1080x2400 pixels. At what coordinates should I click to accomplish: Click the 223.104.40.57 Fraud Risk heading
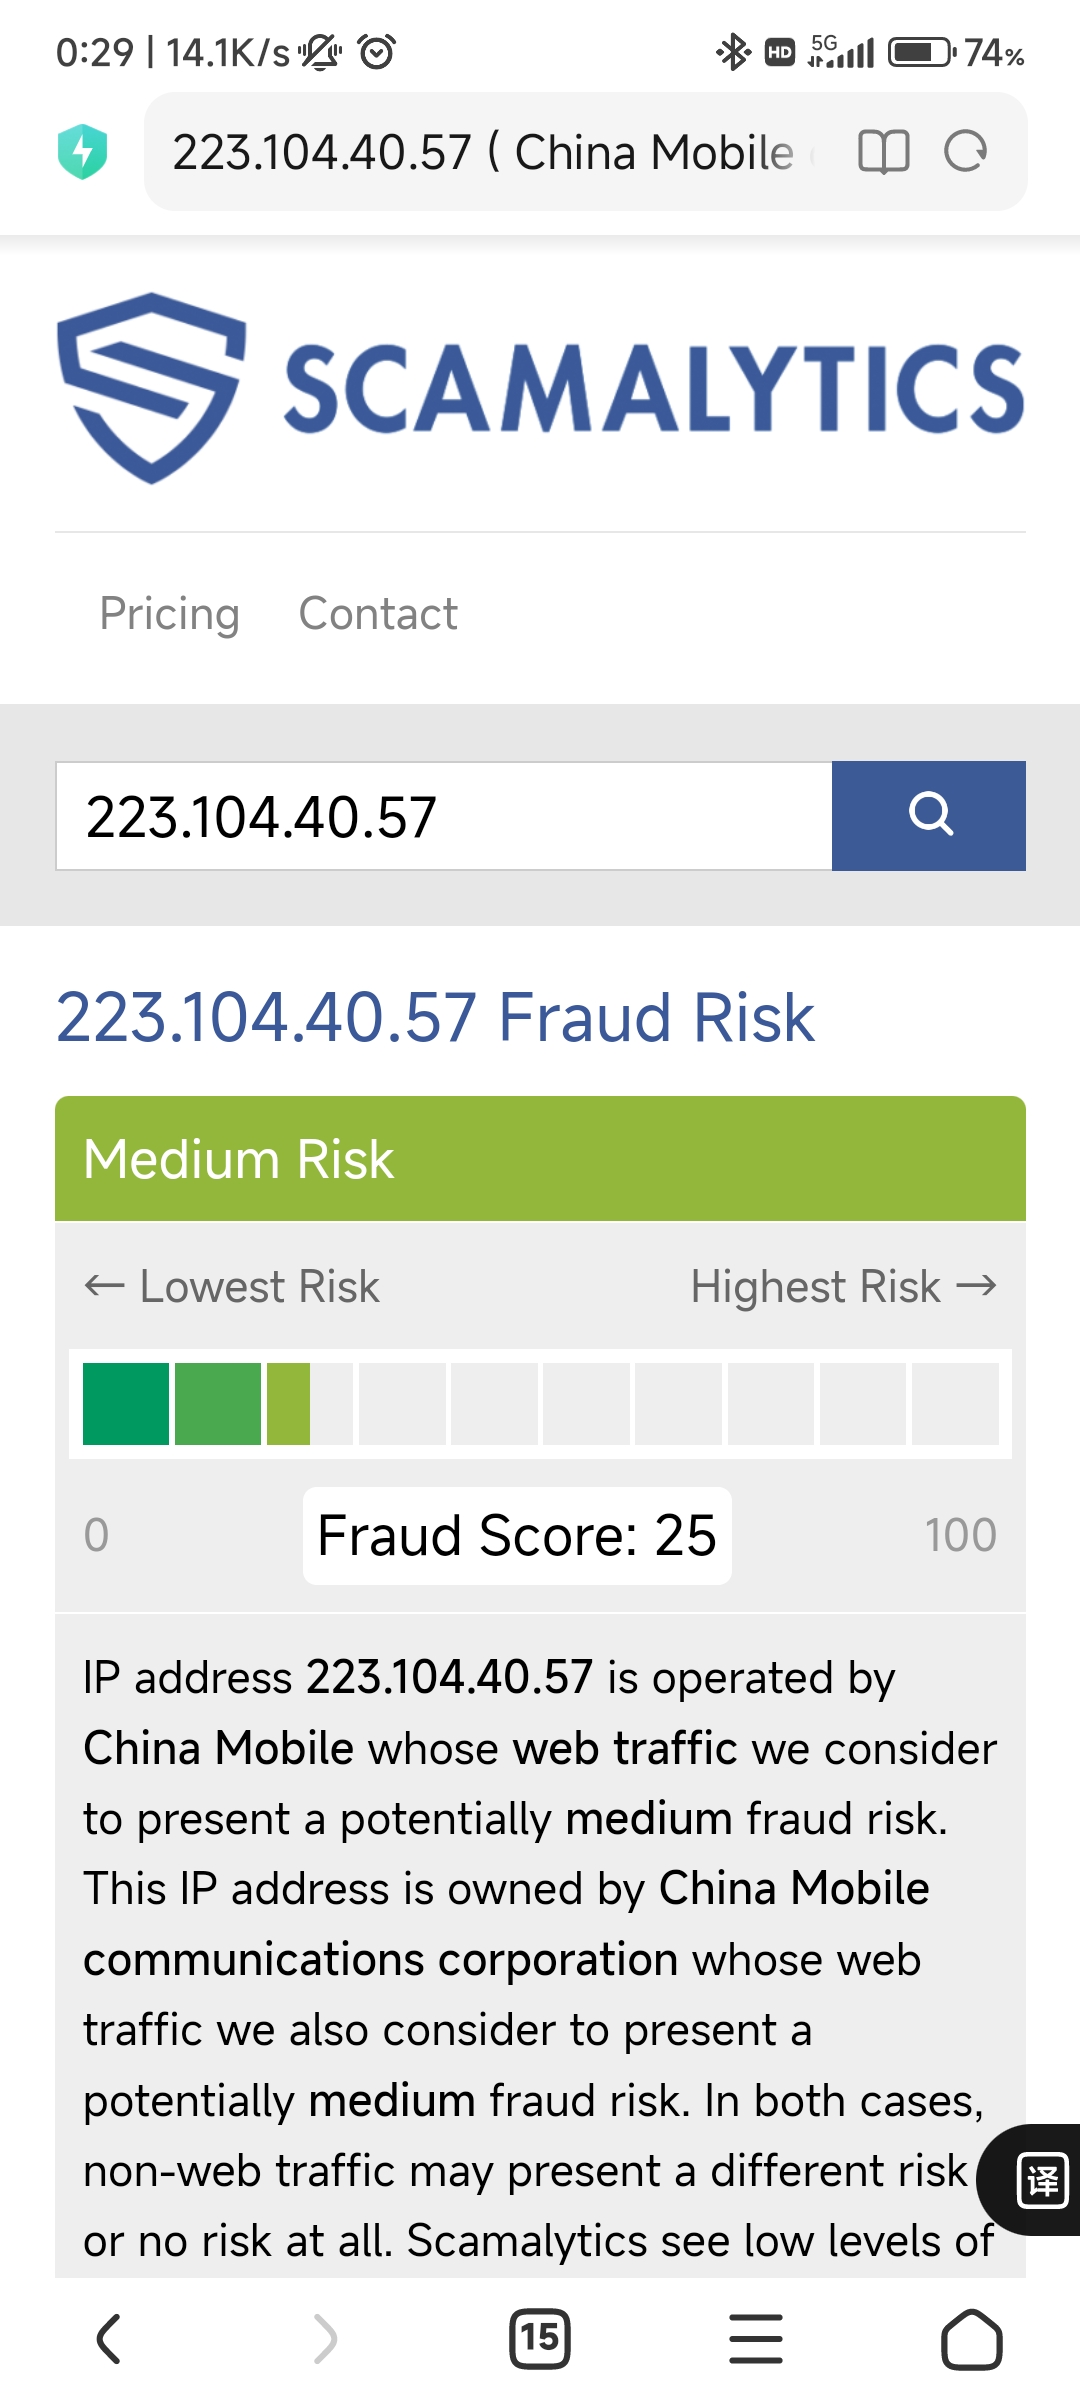[435, 1018]
